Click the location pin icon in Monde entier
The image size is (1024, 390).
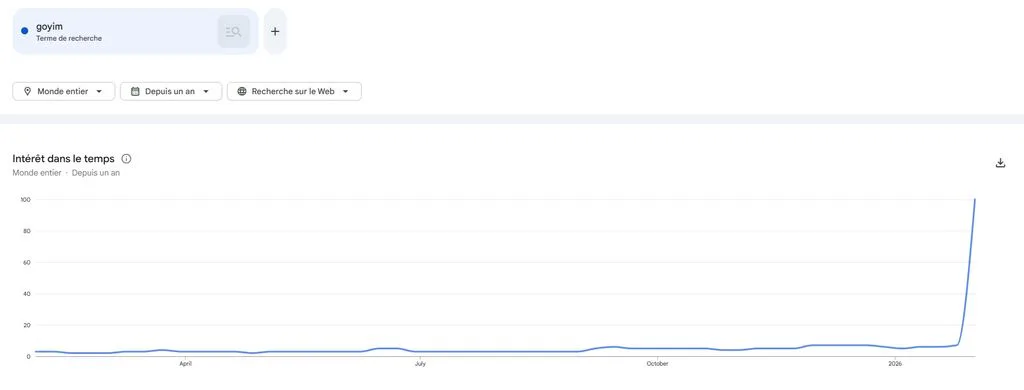[x=27, y=91]
